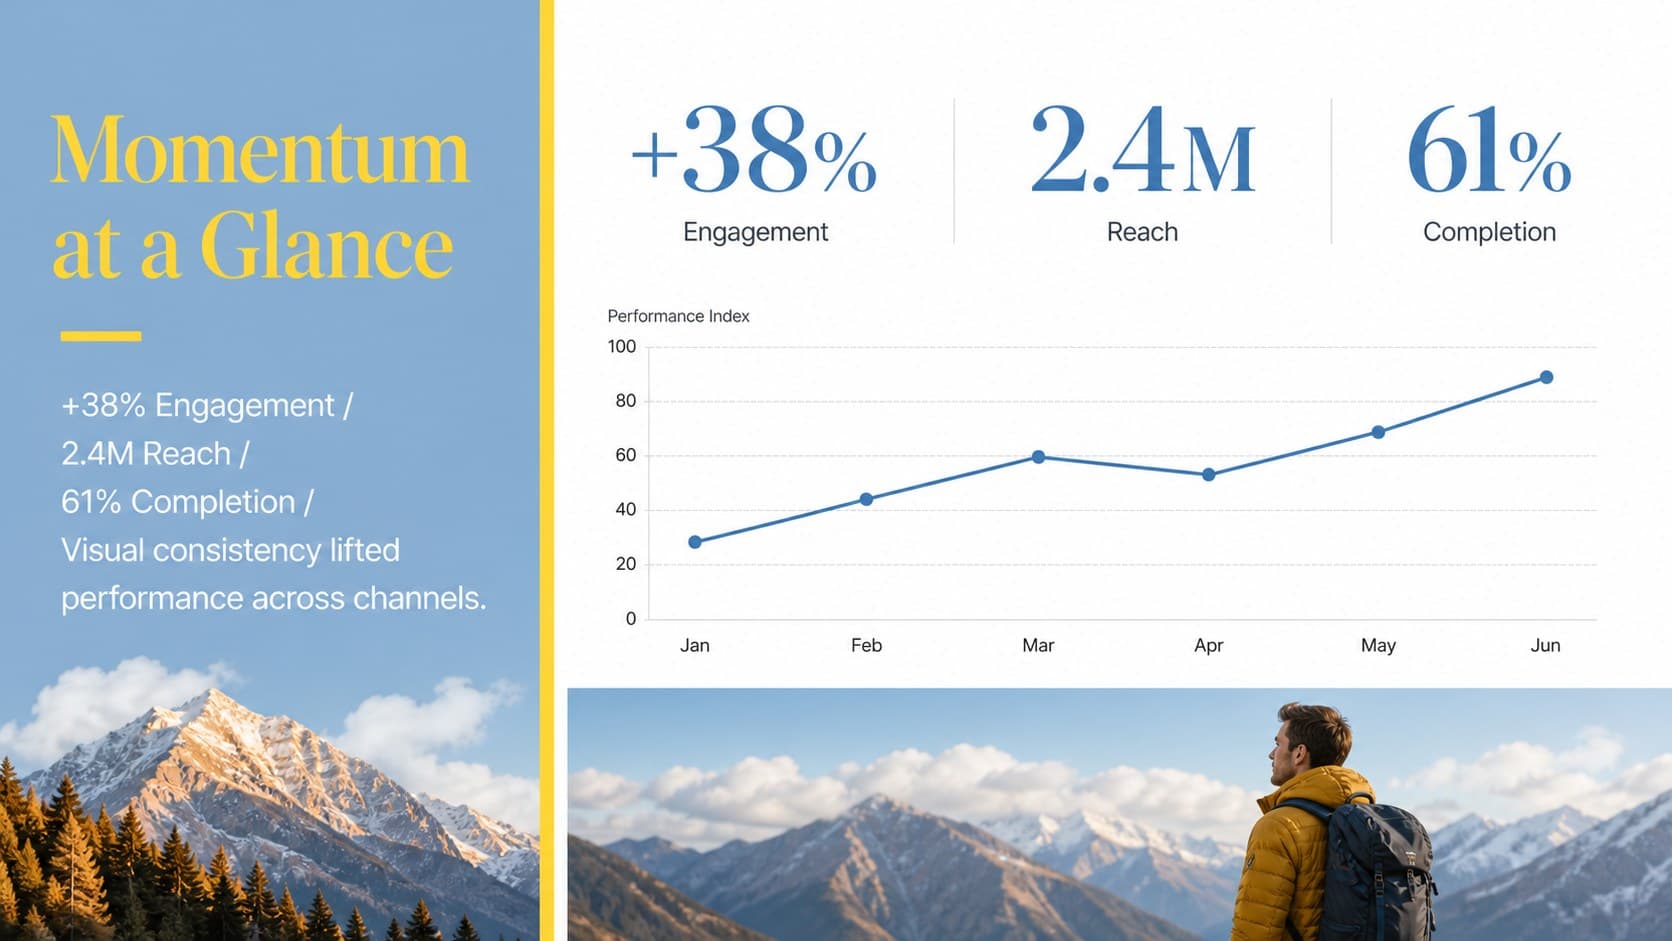
Task: Click the Apr axis label
Action: [x=1208, y=646]
